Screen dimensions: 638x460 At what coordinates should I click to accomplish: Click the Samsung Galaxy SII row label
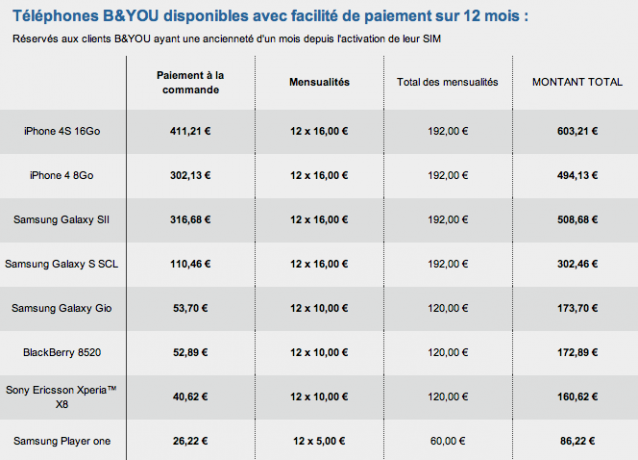pyautogui.click(x=61, y=220)
